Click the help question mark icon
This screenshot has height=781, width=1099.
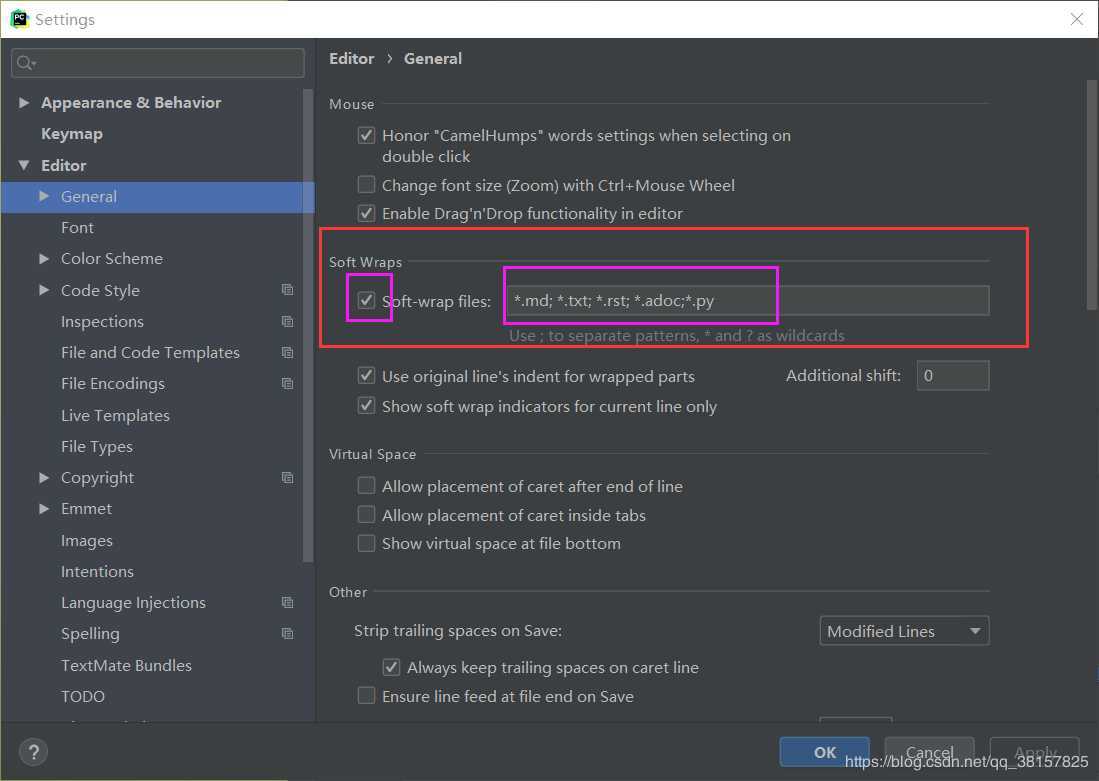pos(33,752)
